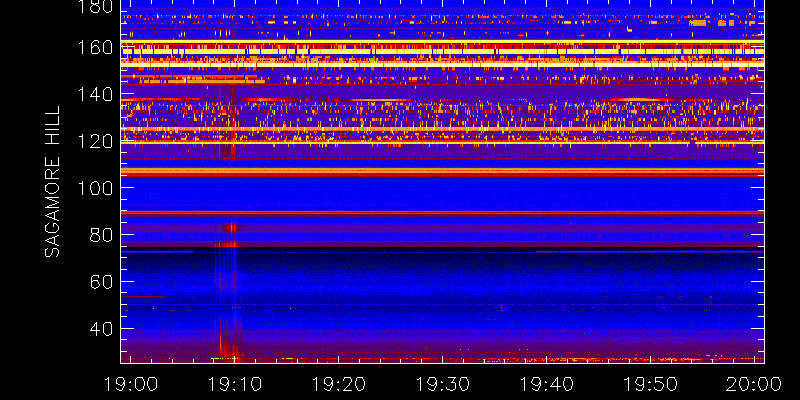The image size is (800, 400).
Task: Click the 120 frequency axis label
Action: [95, 141]
